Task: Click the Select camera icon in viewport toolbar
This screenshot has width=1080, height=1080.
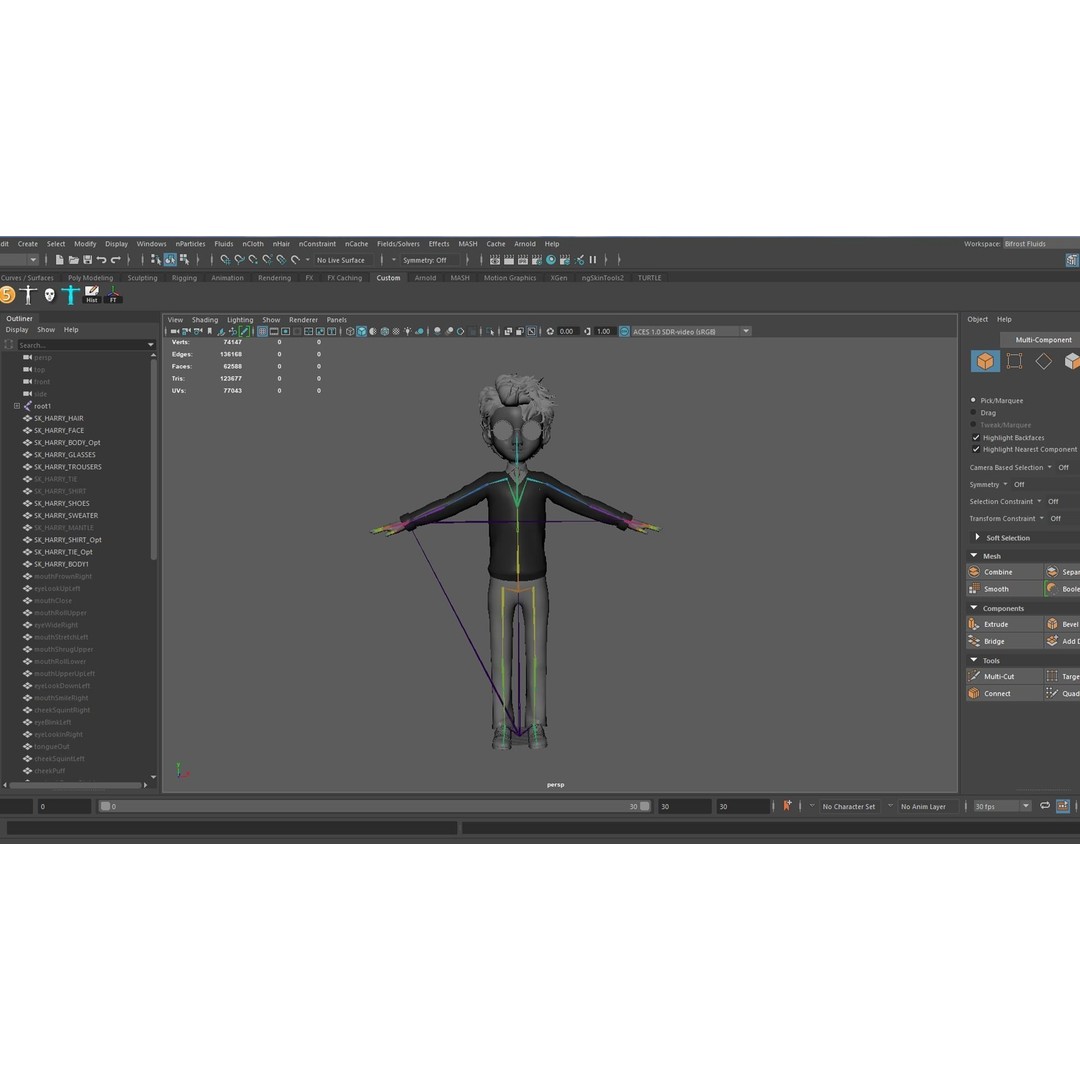Action: [174, 331]
